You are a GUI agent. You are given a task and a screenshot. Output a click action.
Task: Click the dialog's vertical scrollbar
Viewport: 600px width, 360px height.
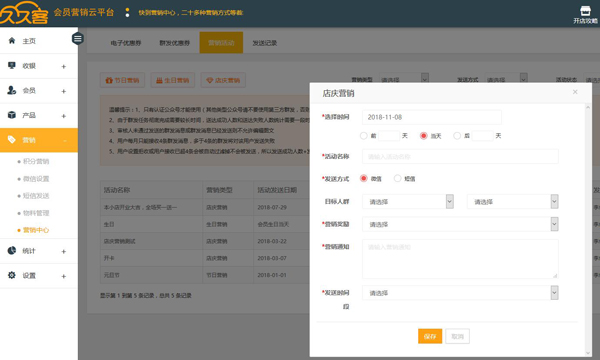(588, 230)
